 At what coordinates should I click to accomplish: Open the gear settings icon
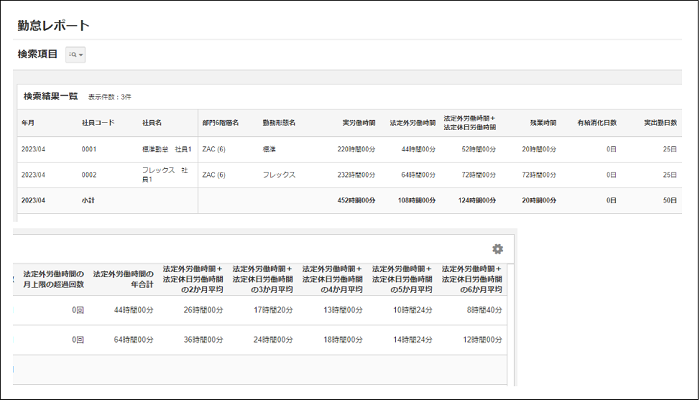(x=497, y=249)
